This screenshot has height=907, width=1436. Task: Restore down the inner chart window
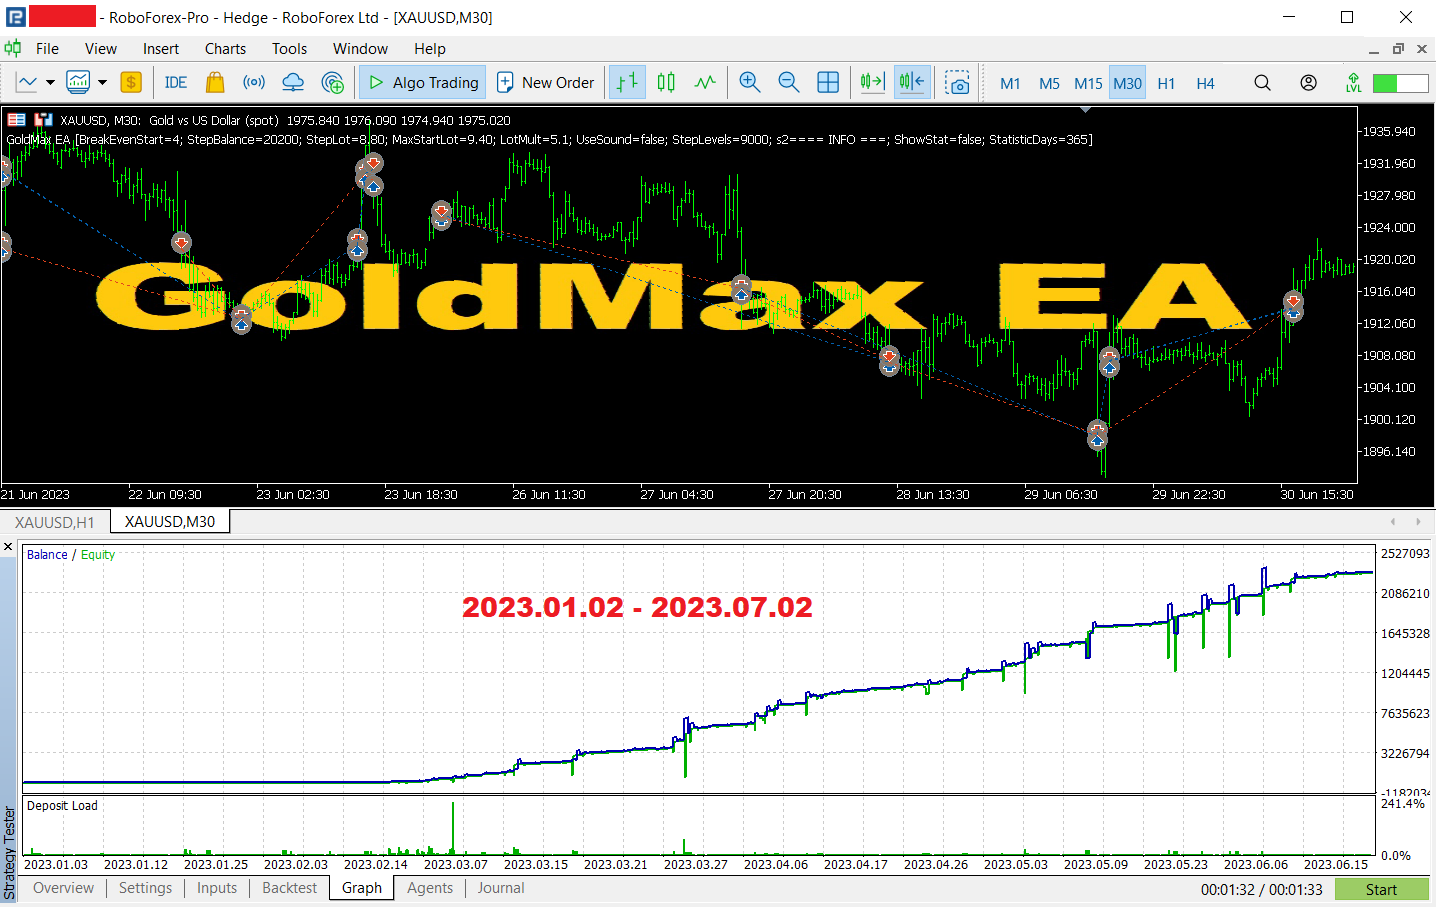click(1398, 49)
